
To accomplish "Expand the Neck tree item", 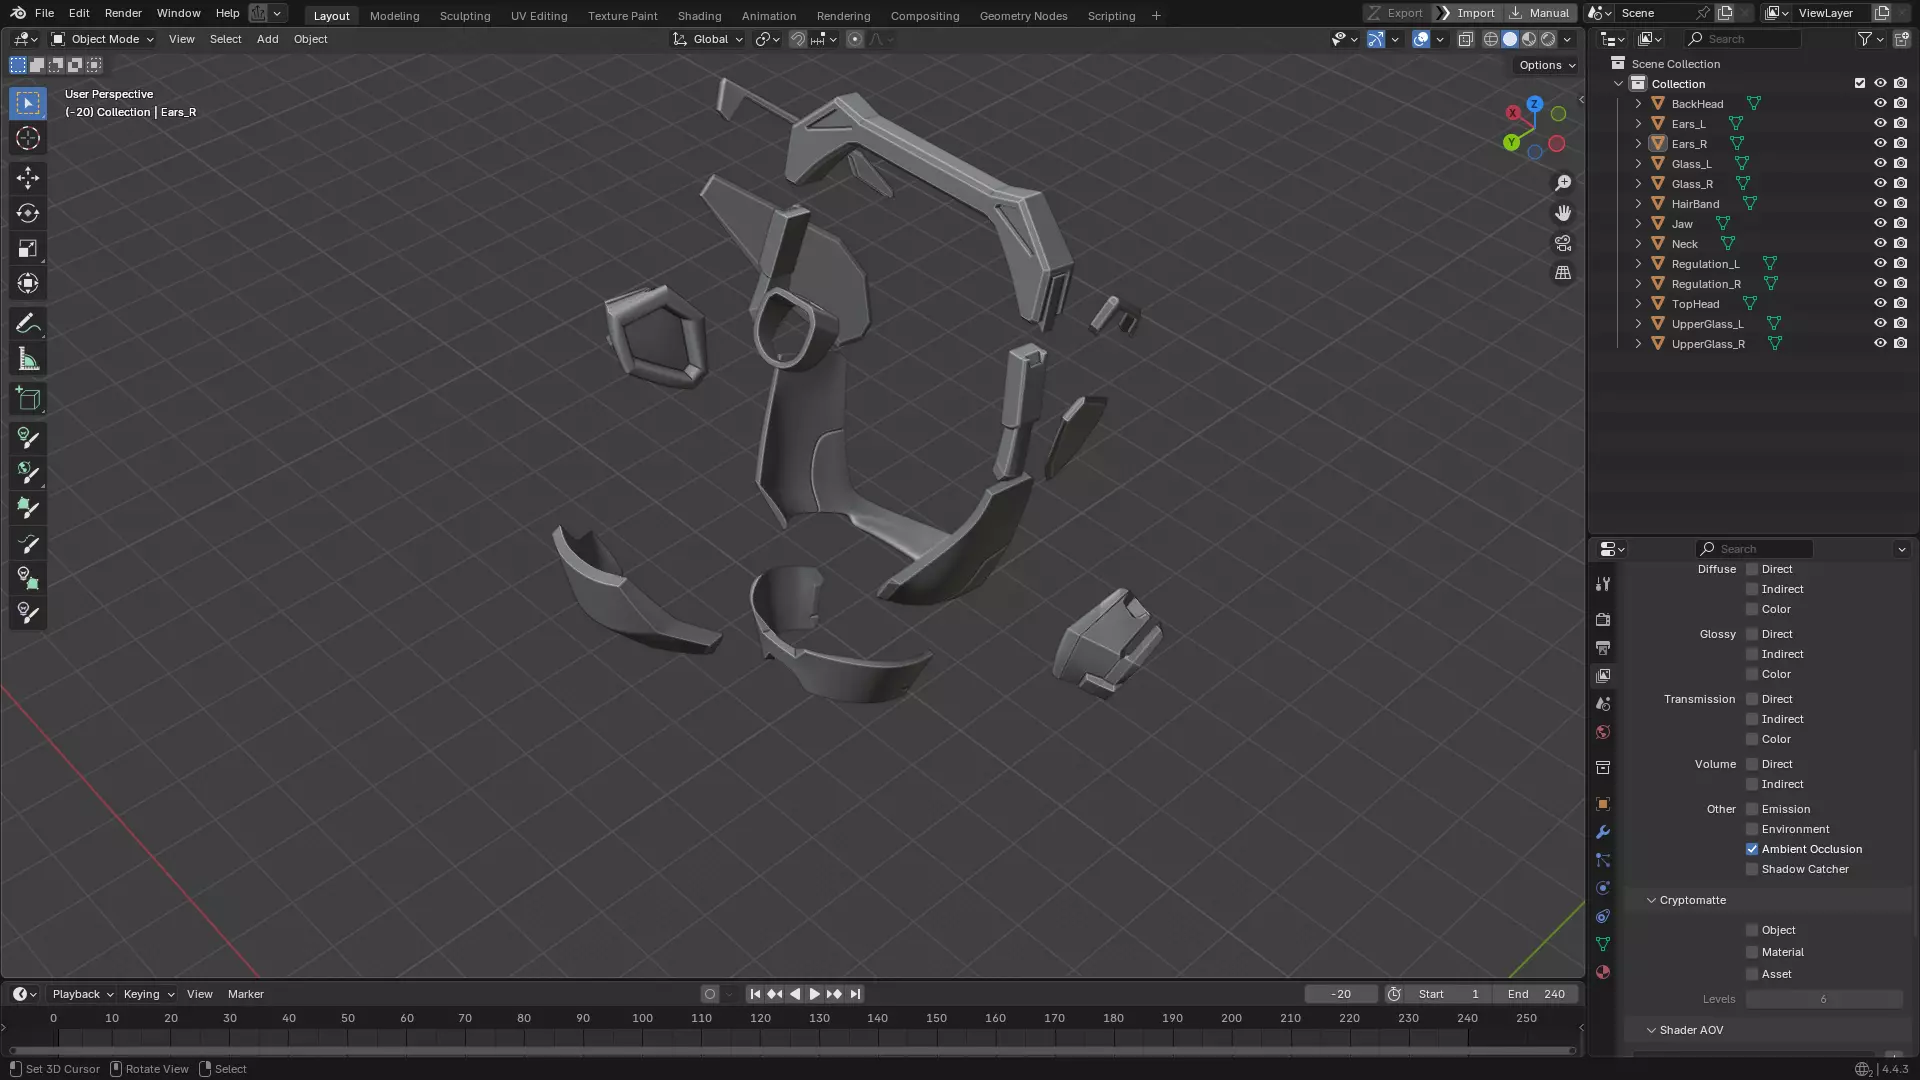I will coord(1638,243).
